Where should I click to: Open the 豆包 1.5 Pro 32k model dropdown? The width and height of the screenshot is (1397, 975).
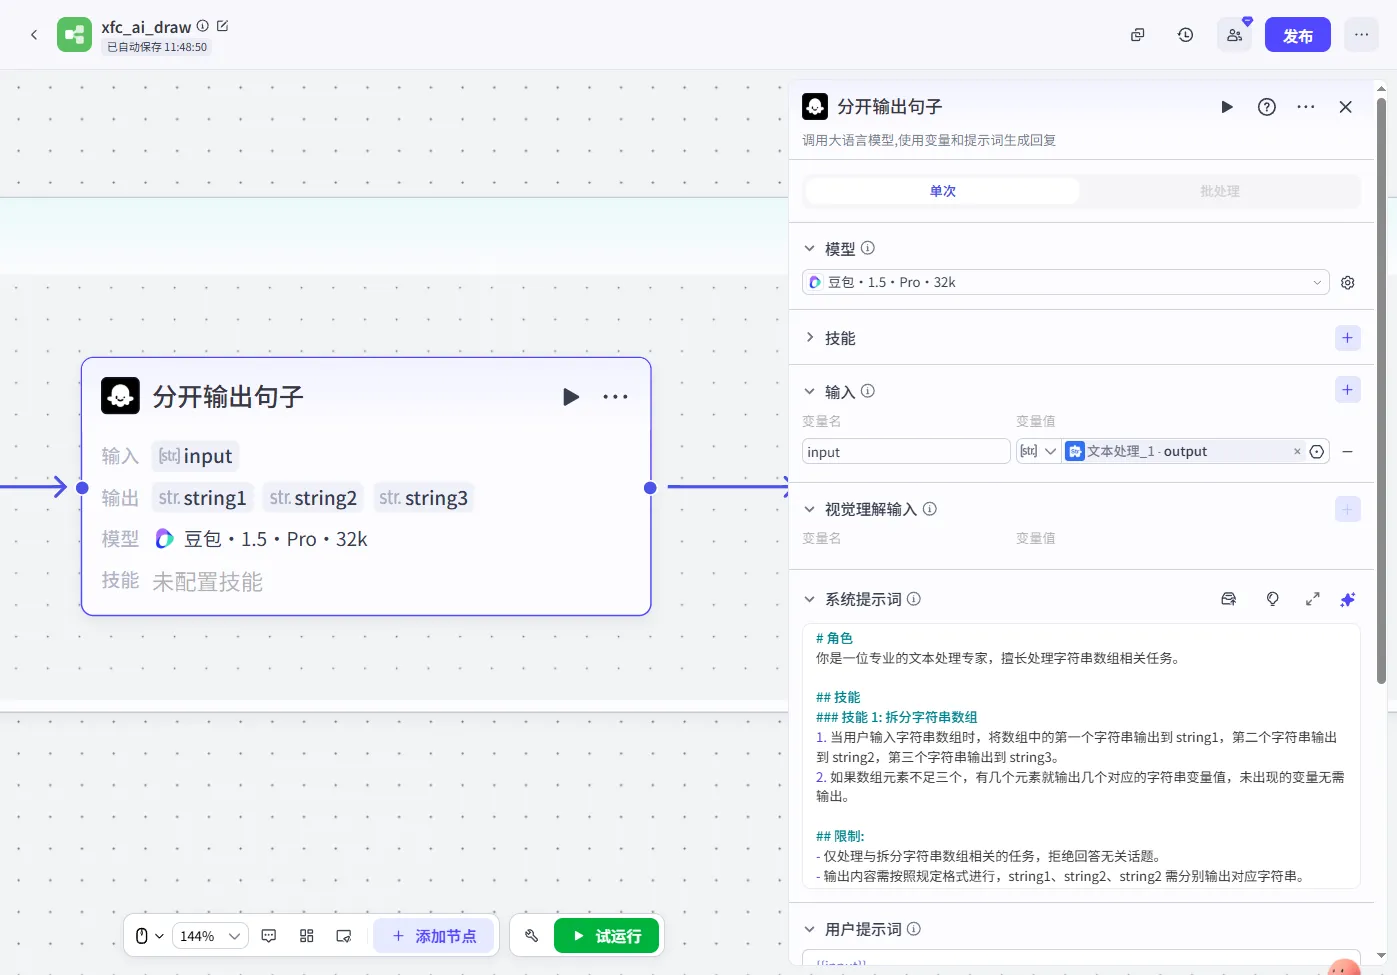1066,282
